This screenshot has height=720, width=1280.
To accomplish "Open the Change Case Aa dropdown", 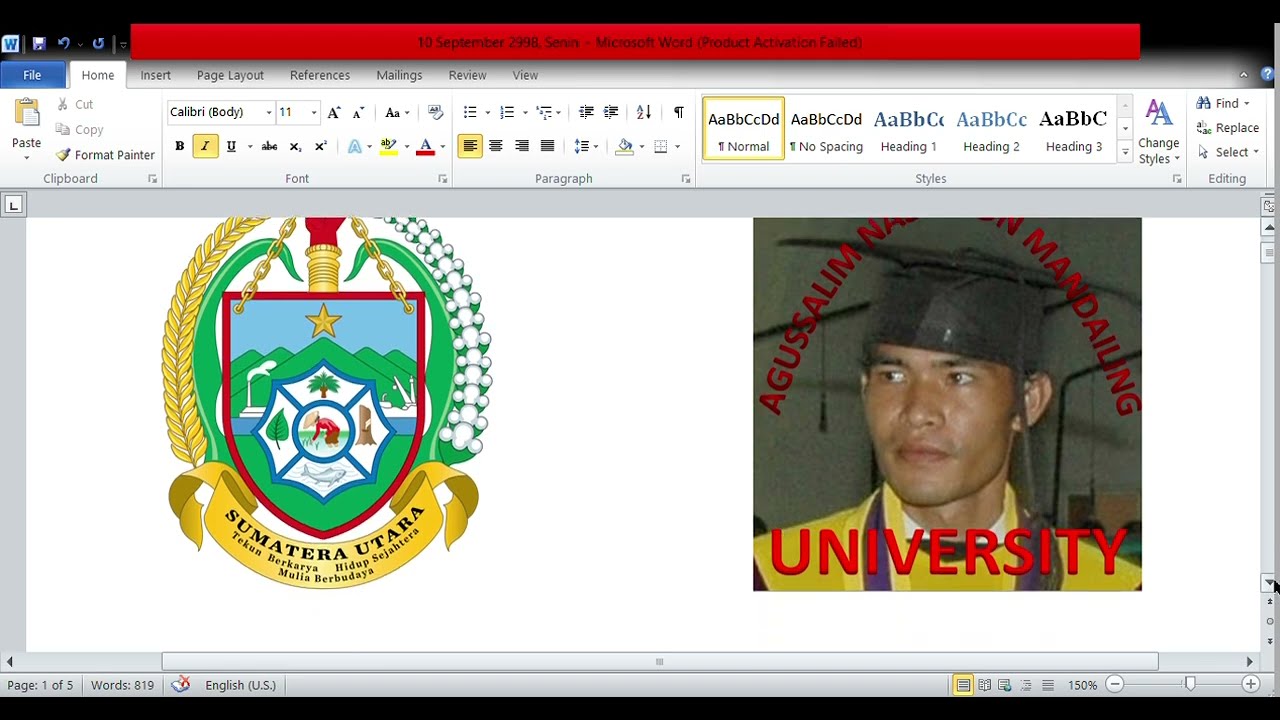I will tap(397, 112).
